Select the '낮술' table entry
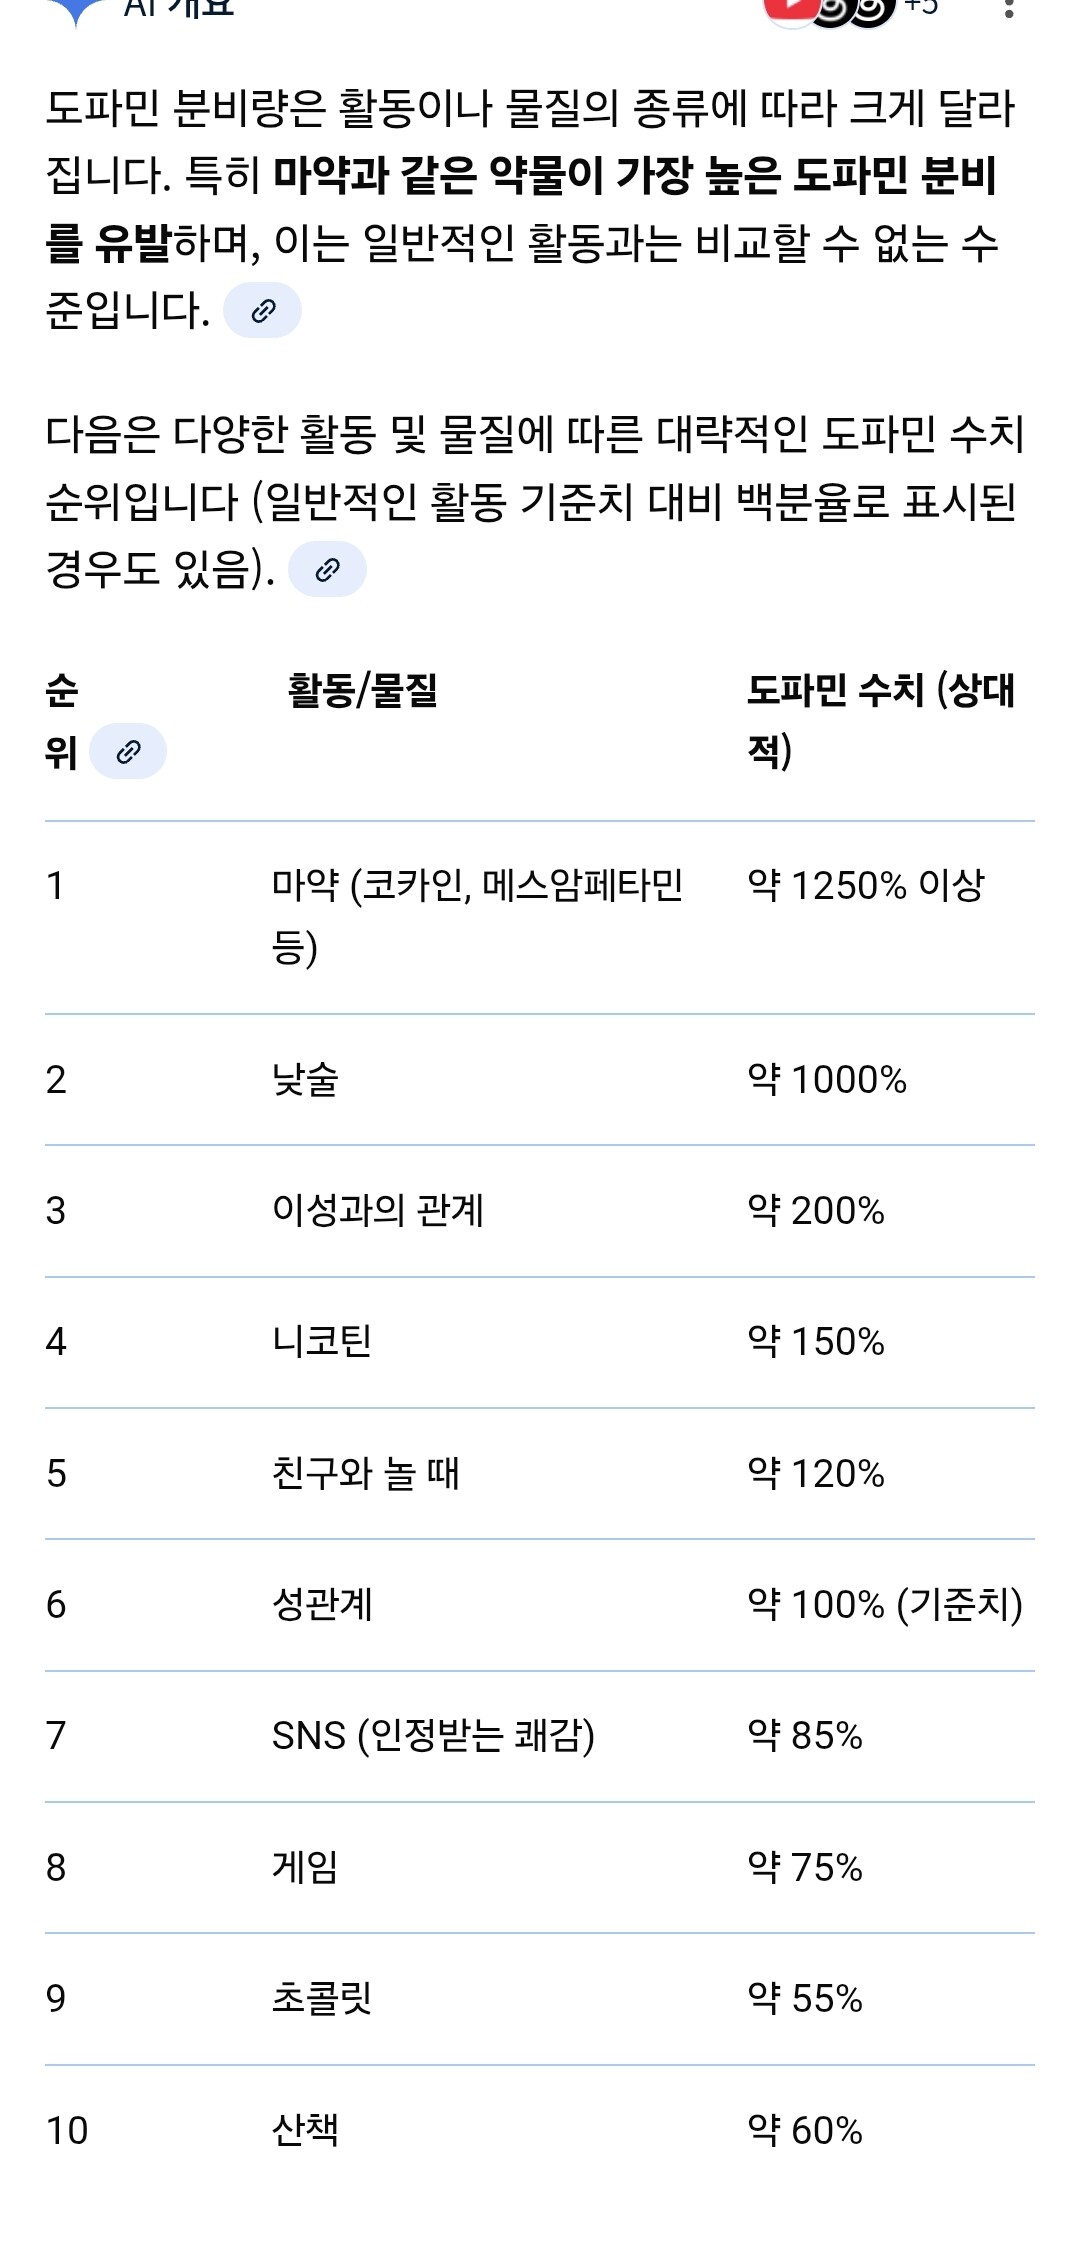1080x2256 pixels. click(x=305, y=1080)
